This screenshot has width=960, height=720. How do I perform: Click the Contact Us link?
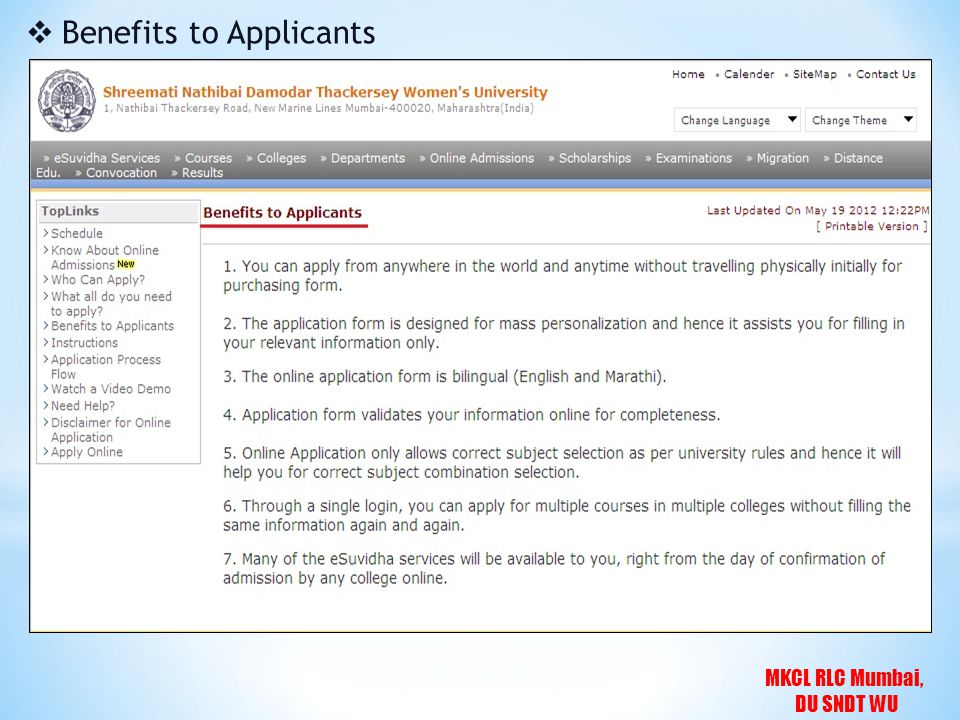[x=885, y=74]
